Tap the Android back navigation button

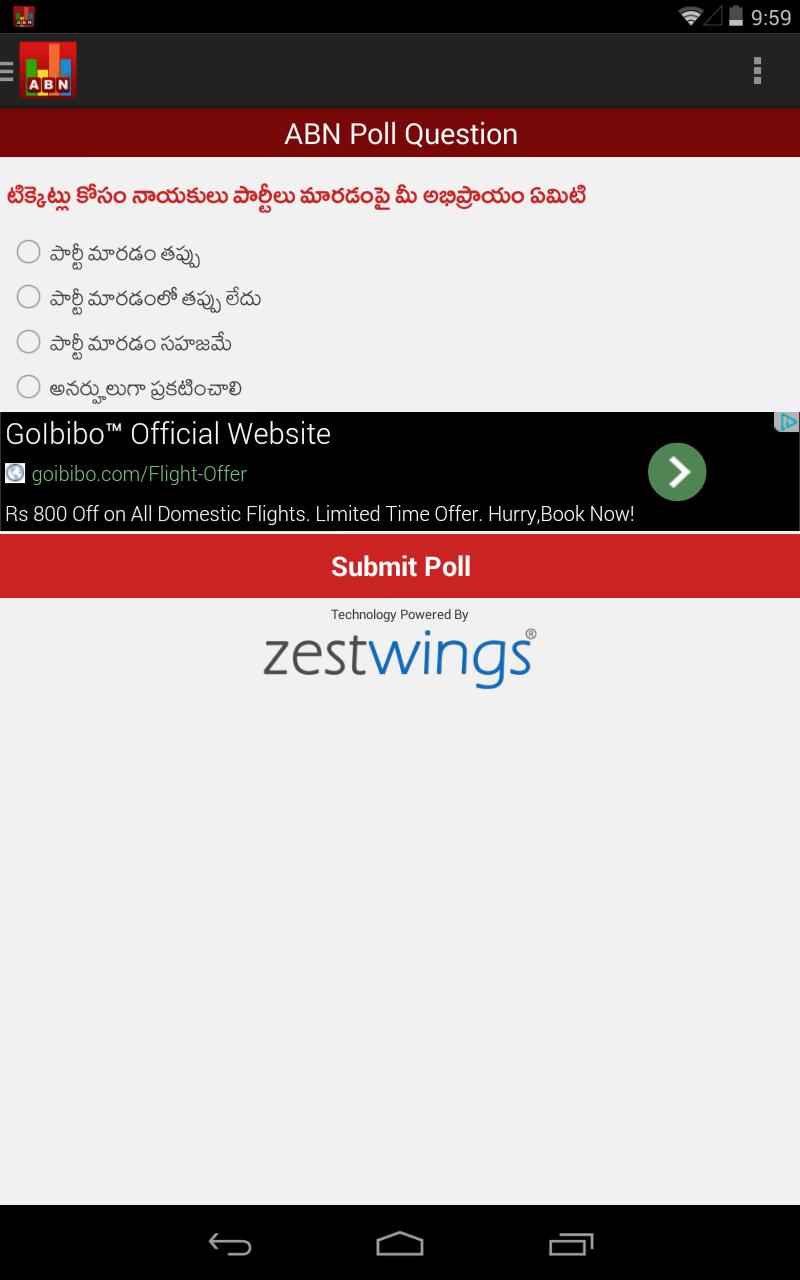[x=229, y=1244]
